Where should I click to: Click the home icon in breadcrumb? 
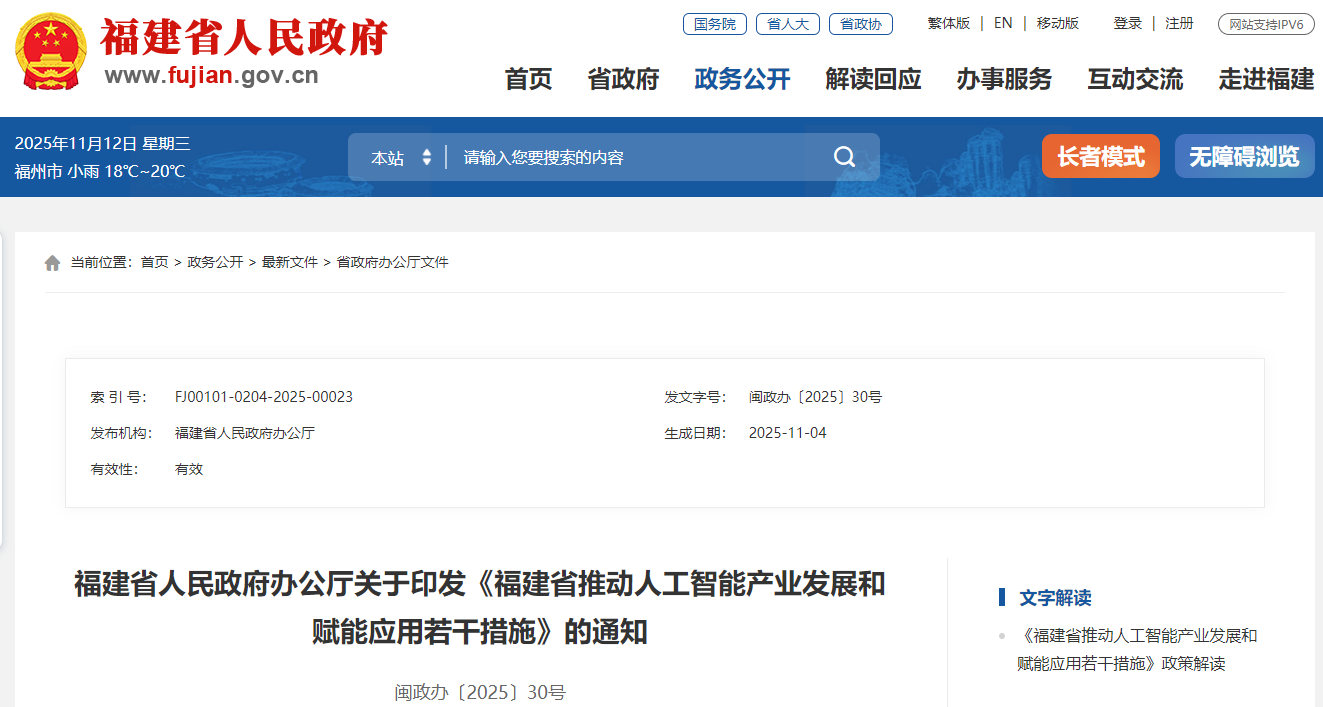(53, 263)
